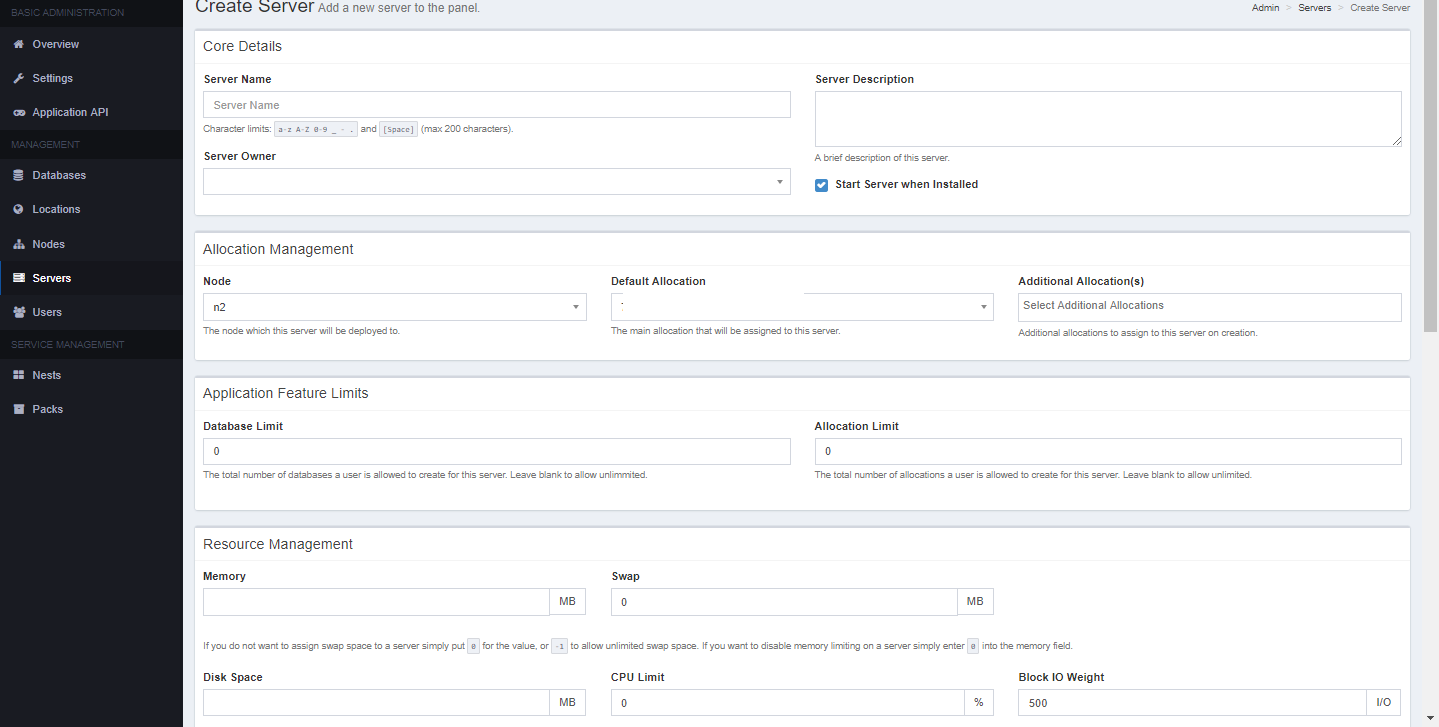Click the Nests grid icon
Viewport: 1439px width, 727px height.
[x=18, y=375]
